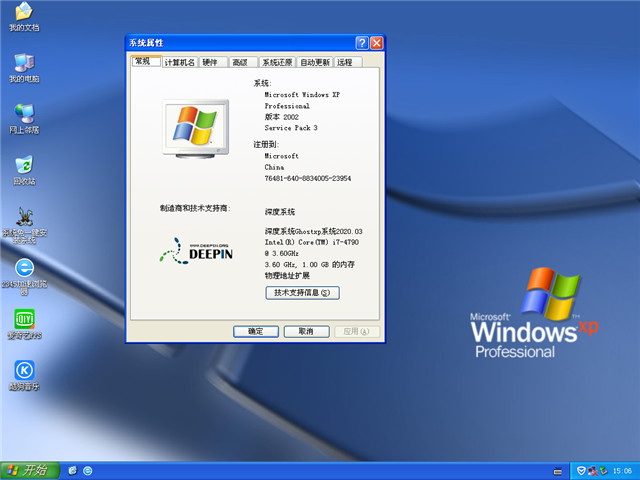Click the '3.60 GHz, 1.00 GB' memory text

[x=310, y=264]
